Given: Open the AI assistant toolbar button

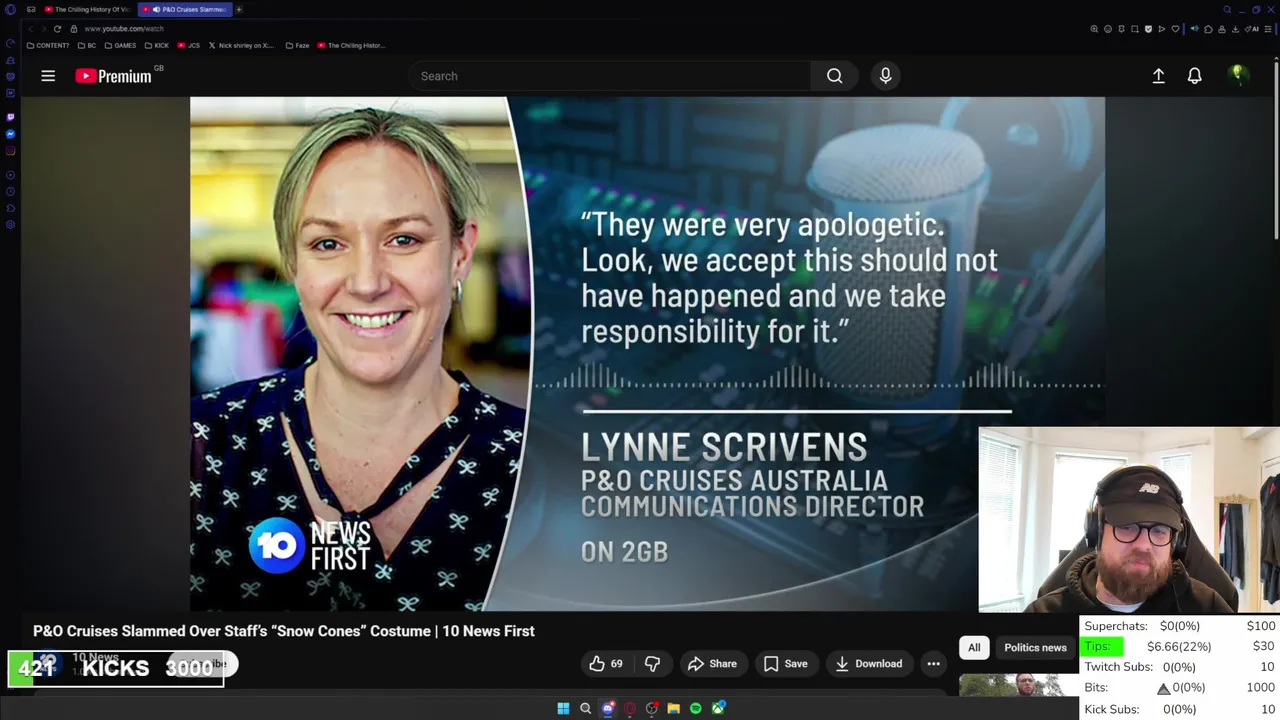Looking at the screenshot, I should tap(1252, 29).
